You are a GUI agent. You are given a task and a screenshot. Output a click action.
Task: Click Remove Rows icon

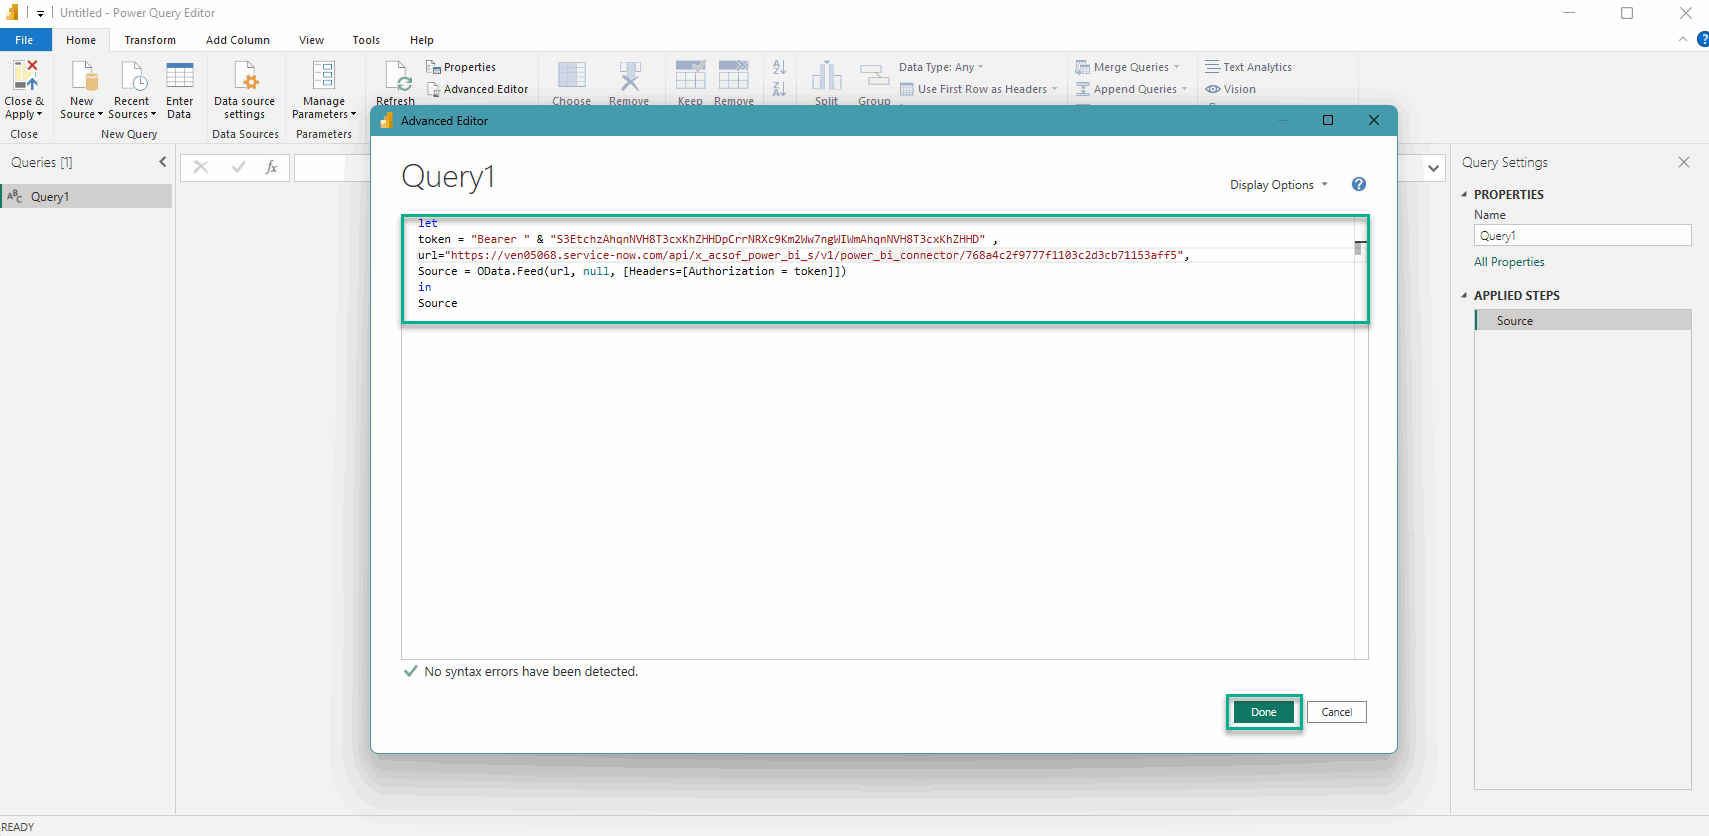734,76
